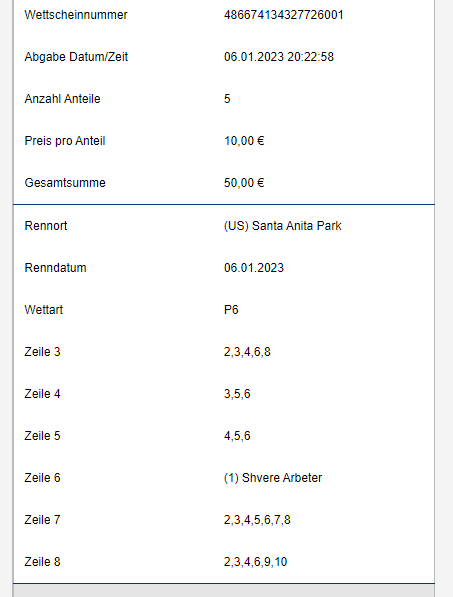
Task: Select Zeile 3 picks 2,3,4,6,8
Action: (247, 352)
